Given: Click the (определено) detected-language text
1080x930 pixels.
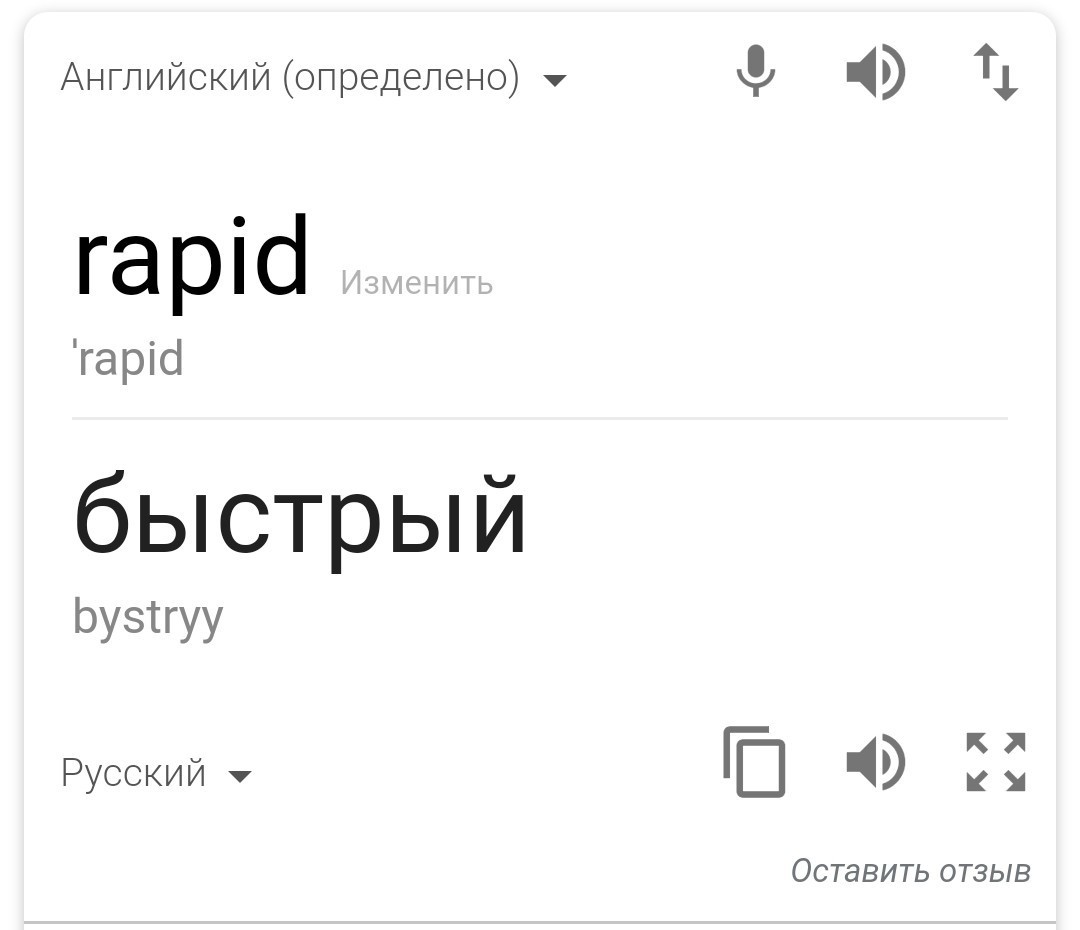Looking at the screenshot, I should pos(401,77).
